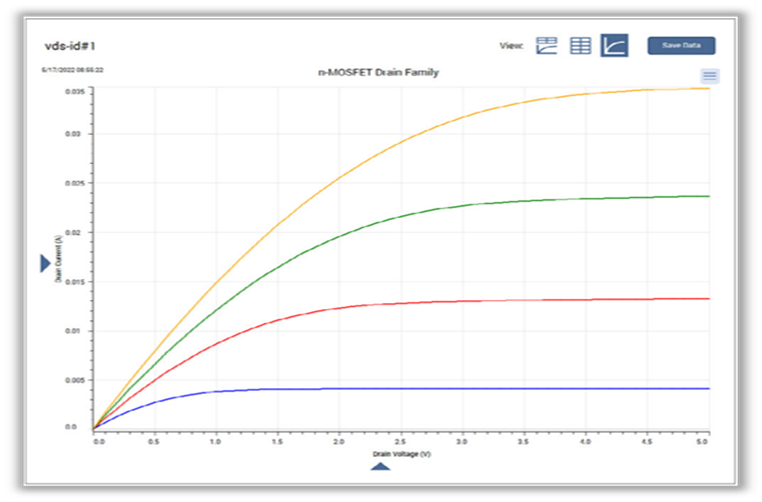Click the orange top drain curve
762x502 pixels.
coord(340,177)
